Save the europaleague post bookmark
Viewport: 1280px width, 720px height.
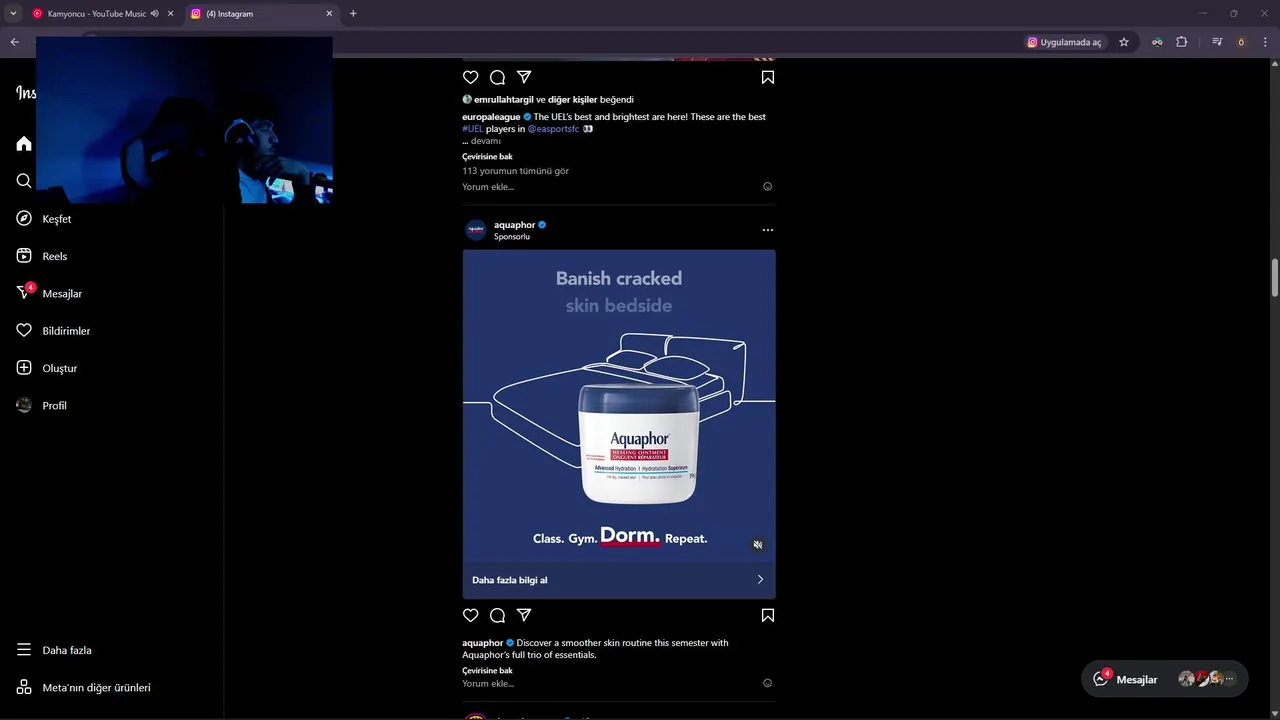click(x=768, y=77)
